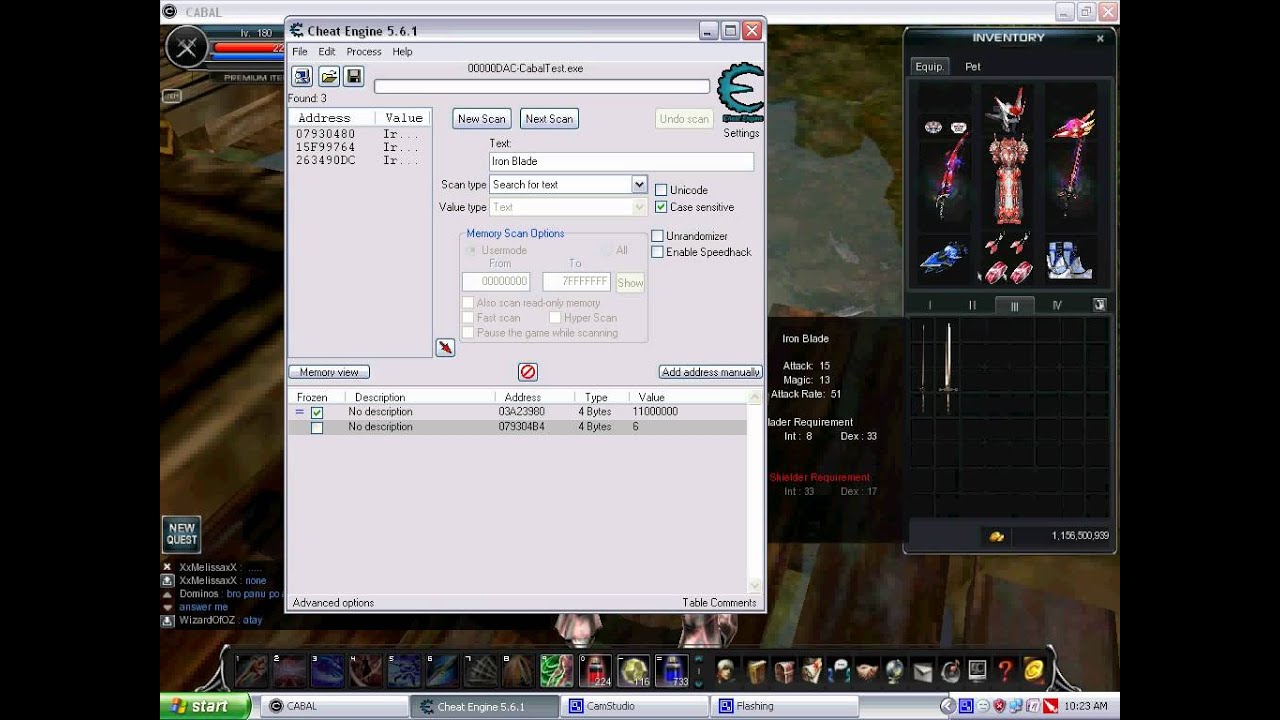The width and height of the screenshot is (1280, 720).
Task: Uncheck Case sensitive
Action: pyautogui.click(x=660, y=207)
